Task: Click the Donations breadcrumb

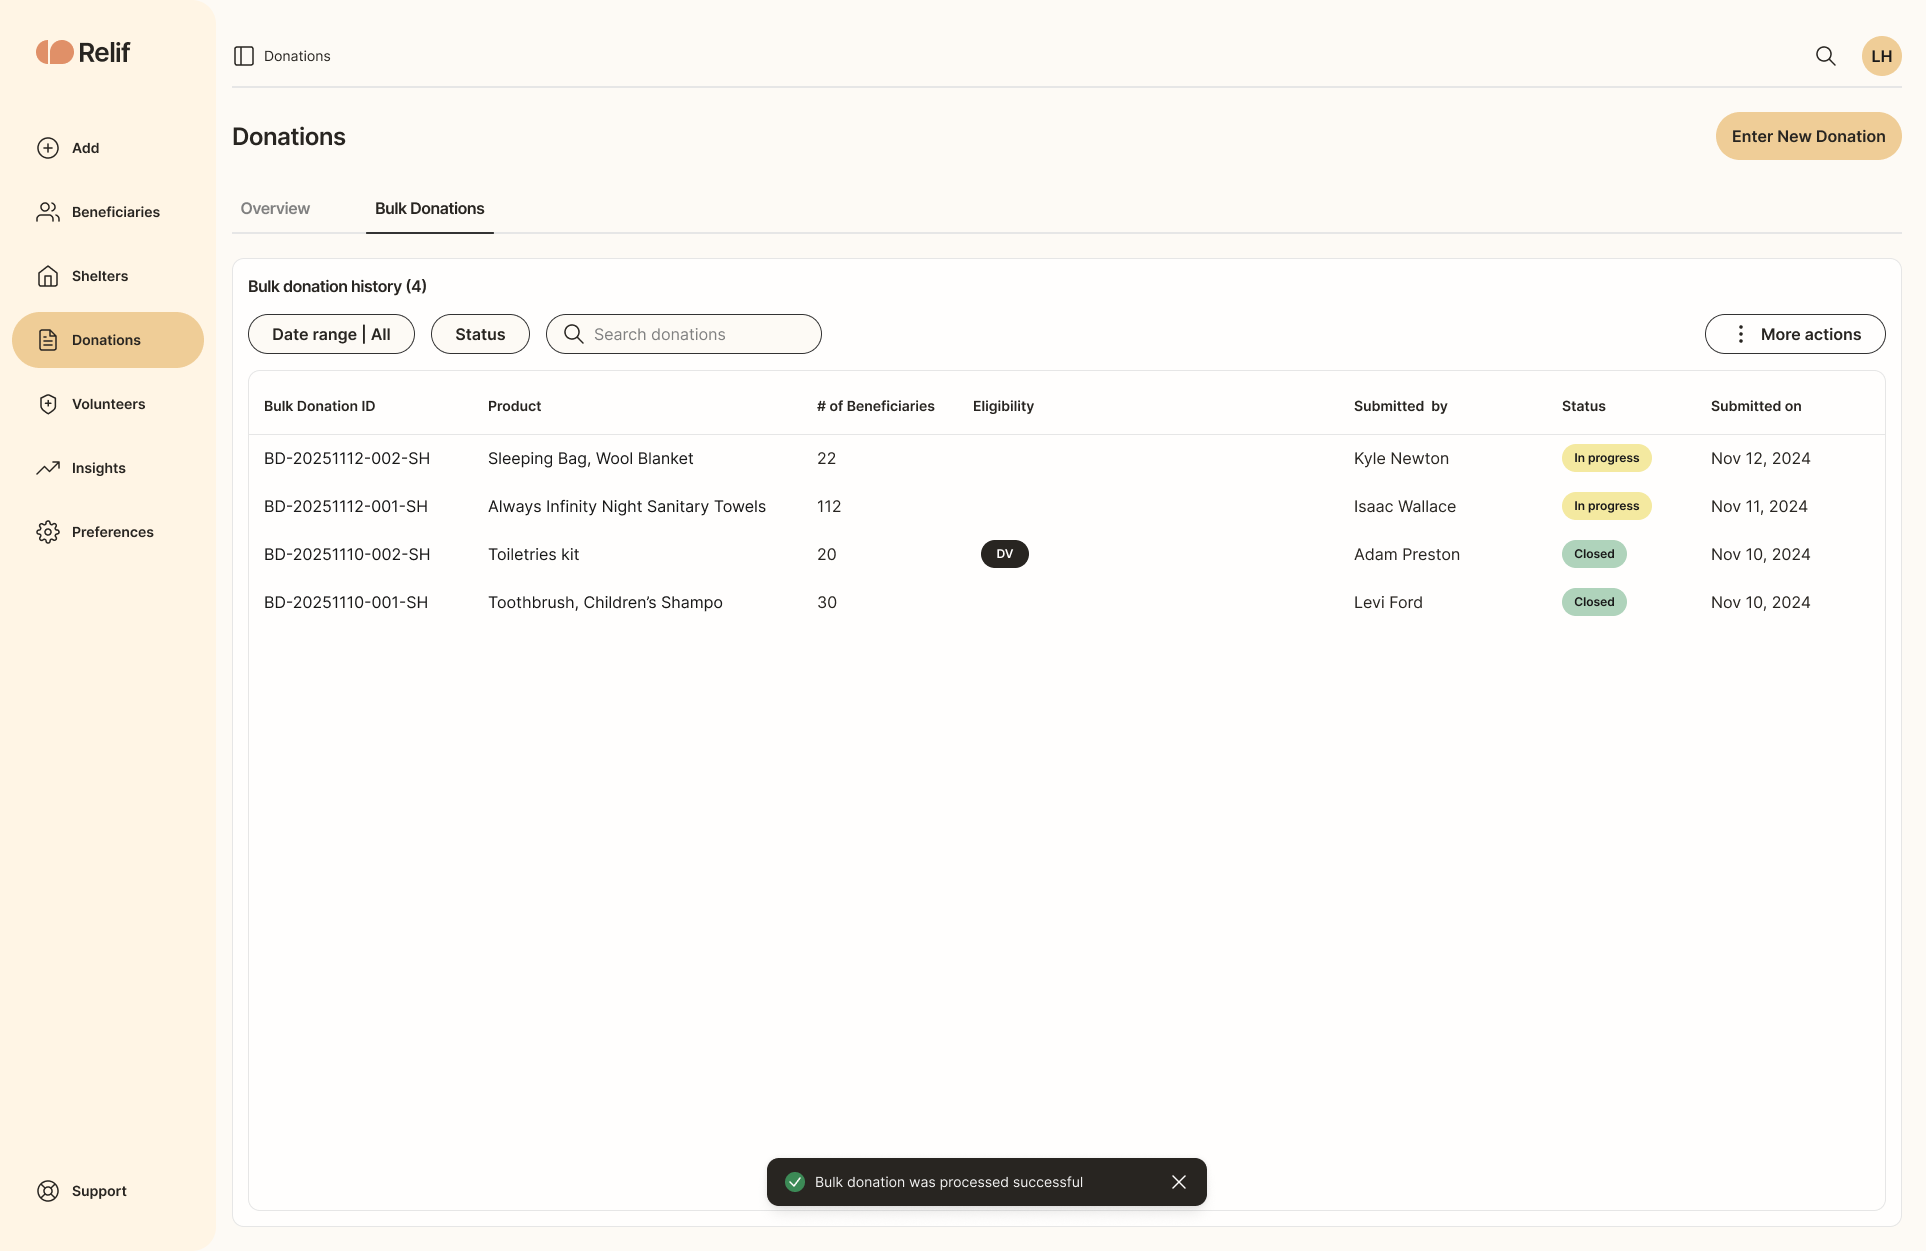Action: click(297, 56)
